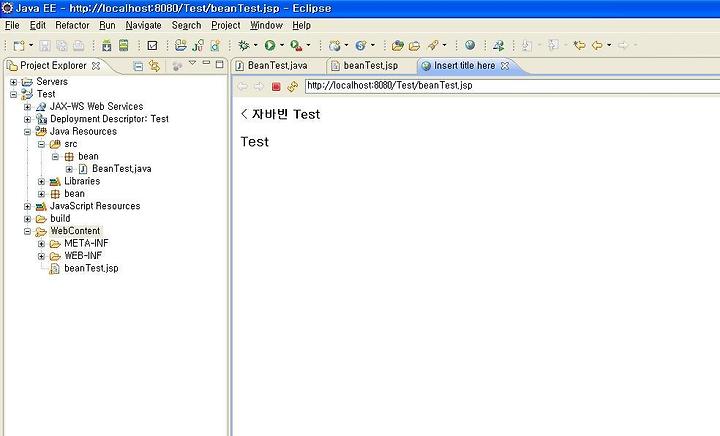Click the grayed Print toolbar icon
The width and height of the screenshot is (720, 436).
click(x=79, y=45)
